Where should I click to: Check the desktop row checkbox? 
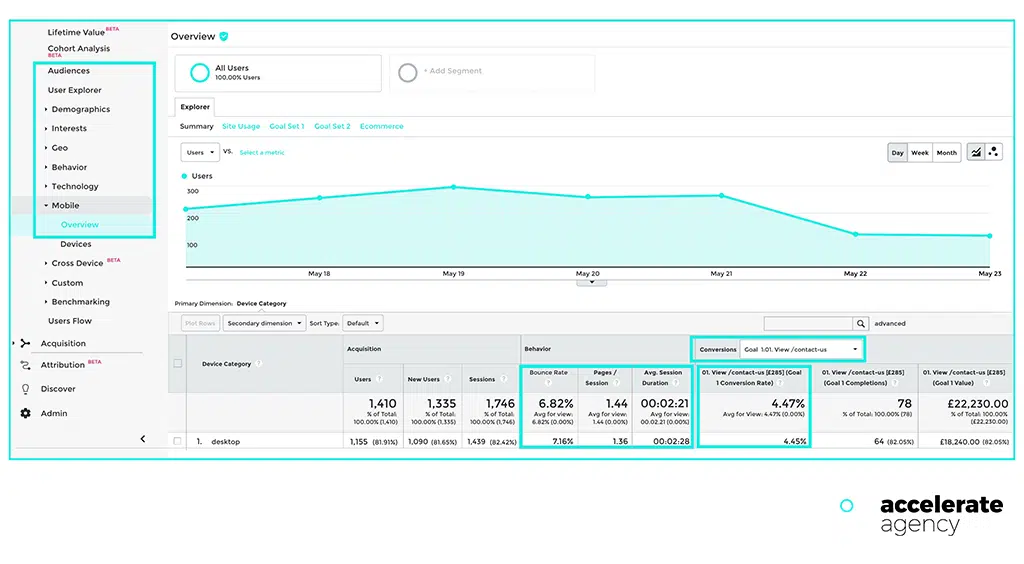(x=177, y=441)
